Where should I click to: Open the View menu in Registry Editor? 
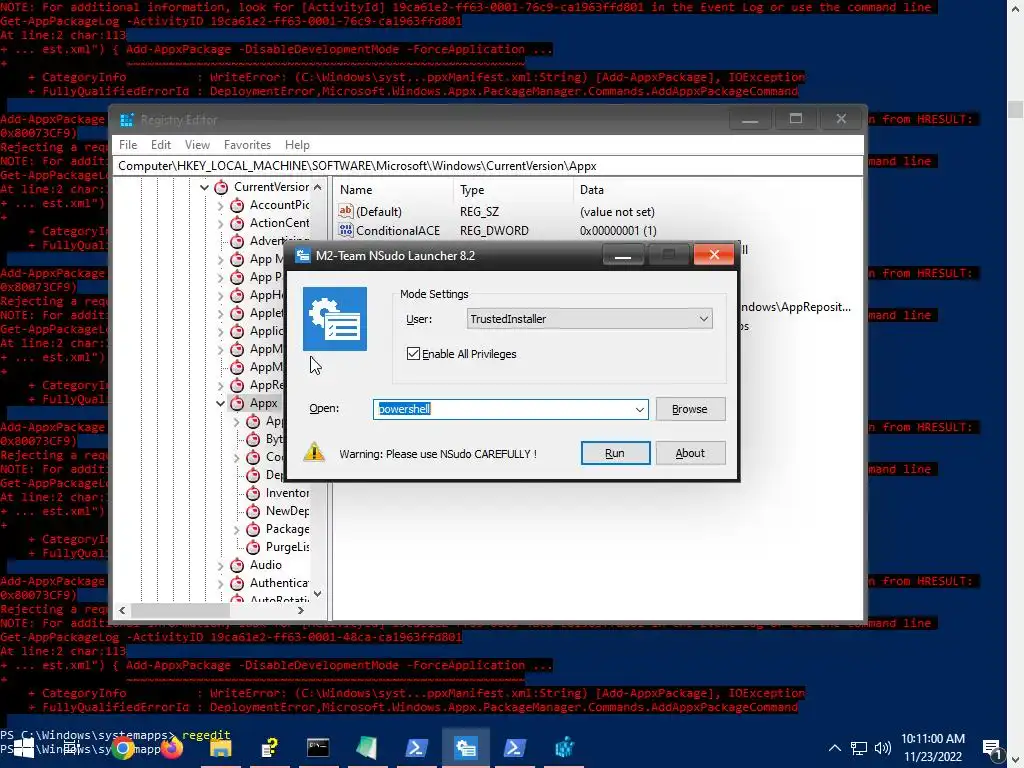pyautogui.click(x=197, y=145)
